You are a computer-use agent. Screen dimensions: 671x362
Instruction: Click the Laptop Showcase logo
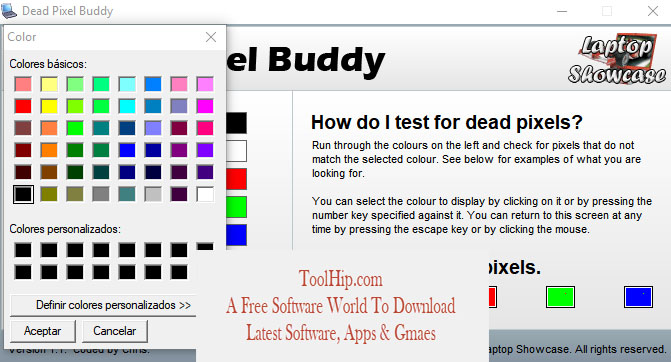[617, 58]
